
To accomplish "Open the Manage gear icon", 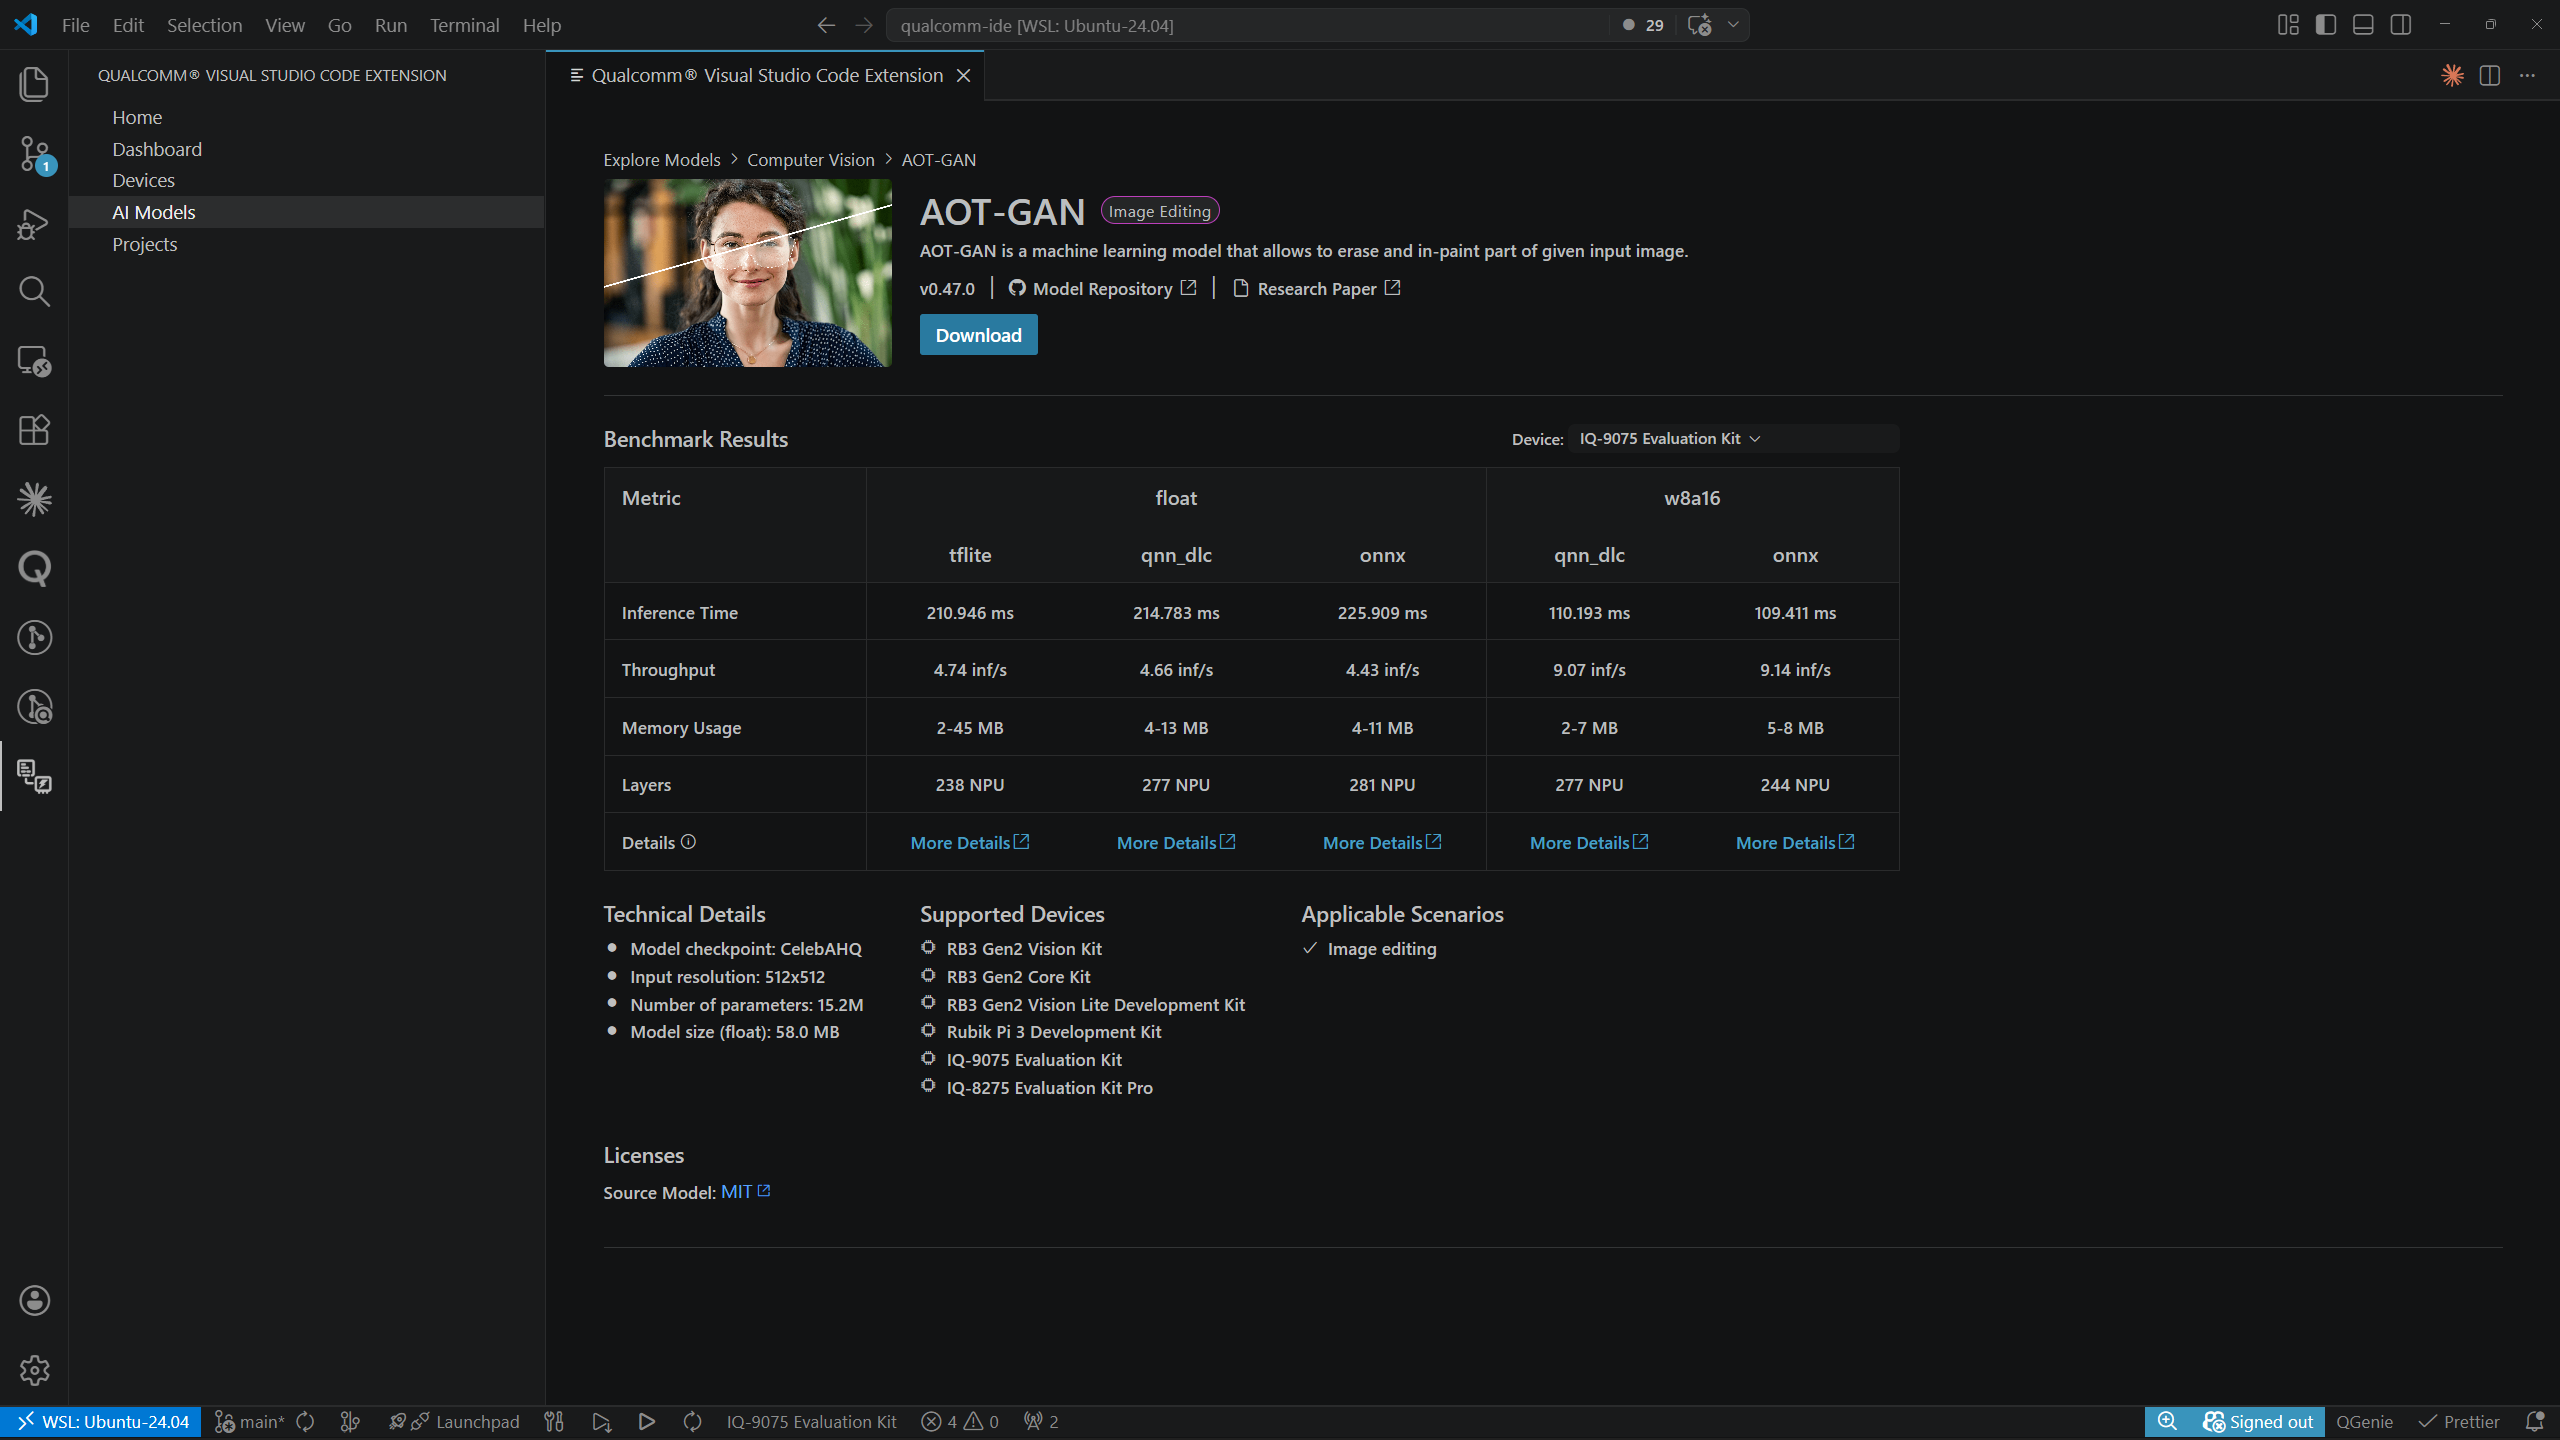I will tap(34, 1370).
